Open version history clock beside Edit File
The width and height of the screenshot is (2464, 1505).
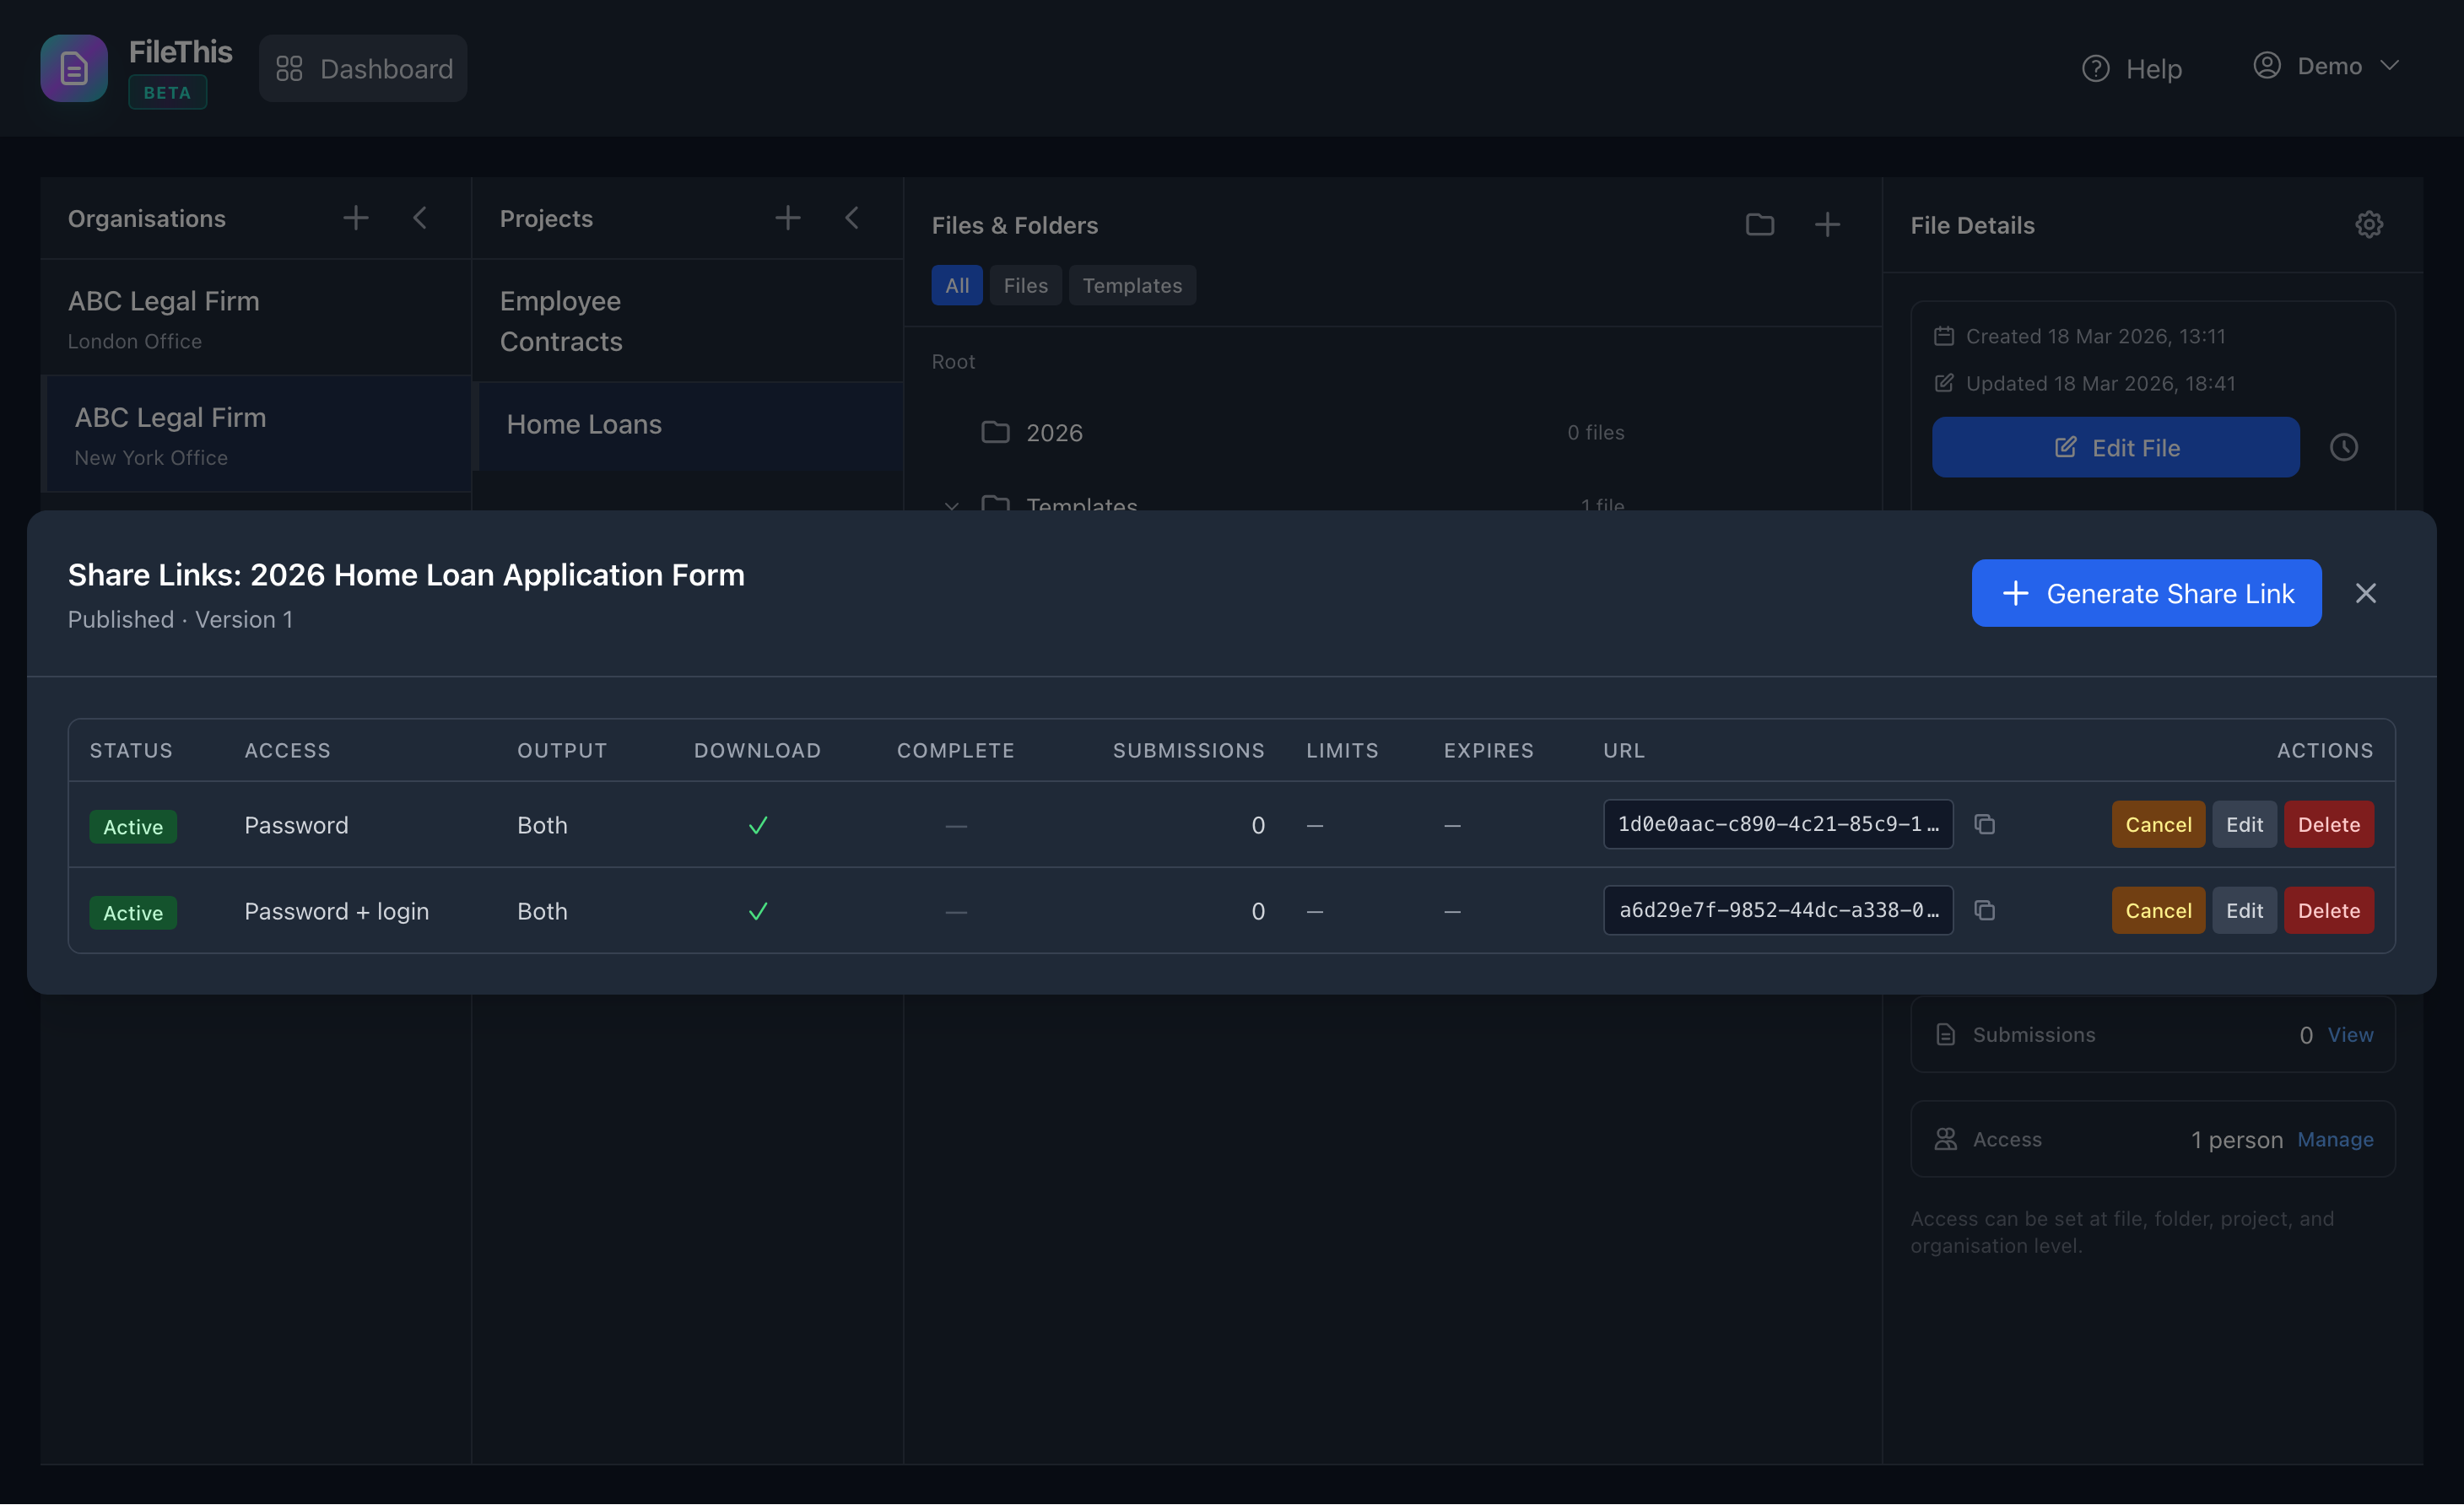point(2345,447)
